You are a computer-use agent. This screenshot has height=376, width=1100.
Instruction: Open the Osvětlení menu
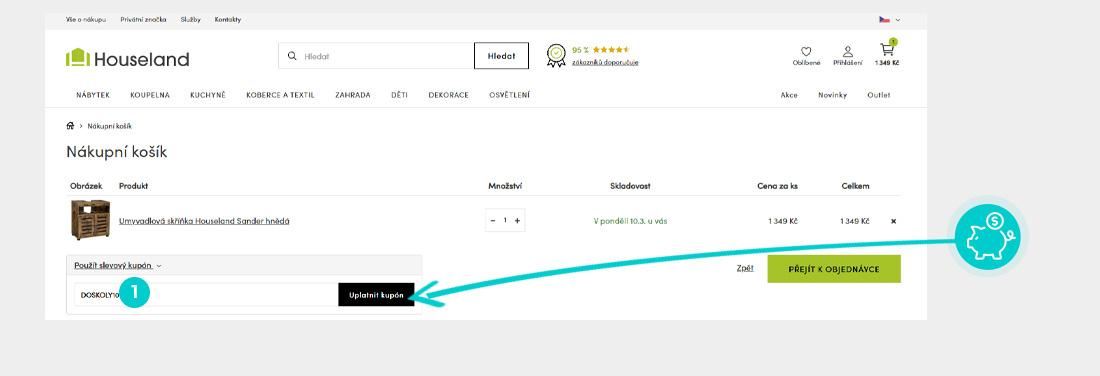coord(509,95)
